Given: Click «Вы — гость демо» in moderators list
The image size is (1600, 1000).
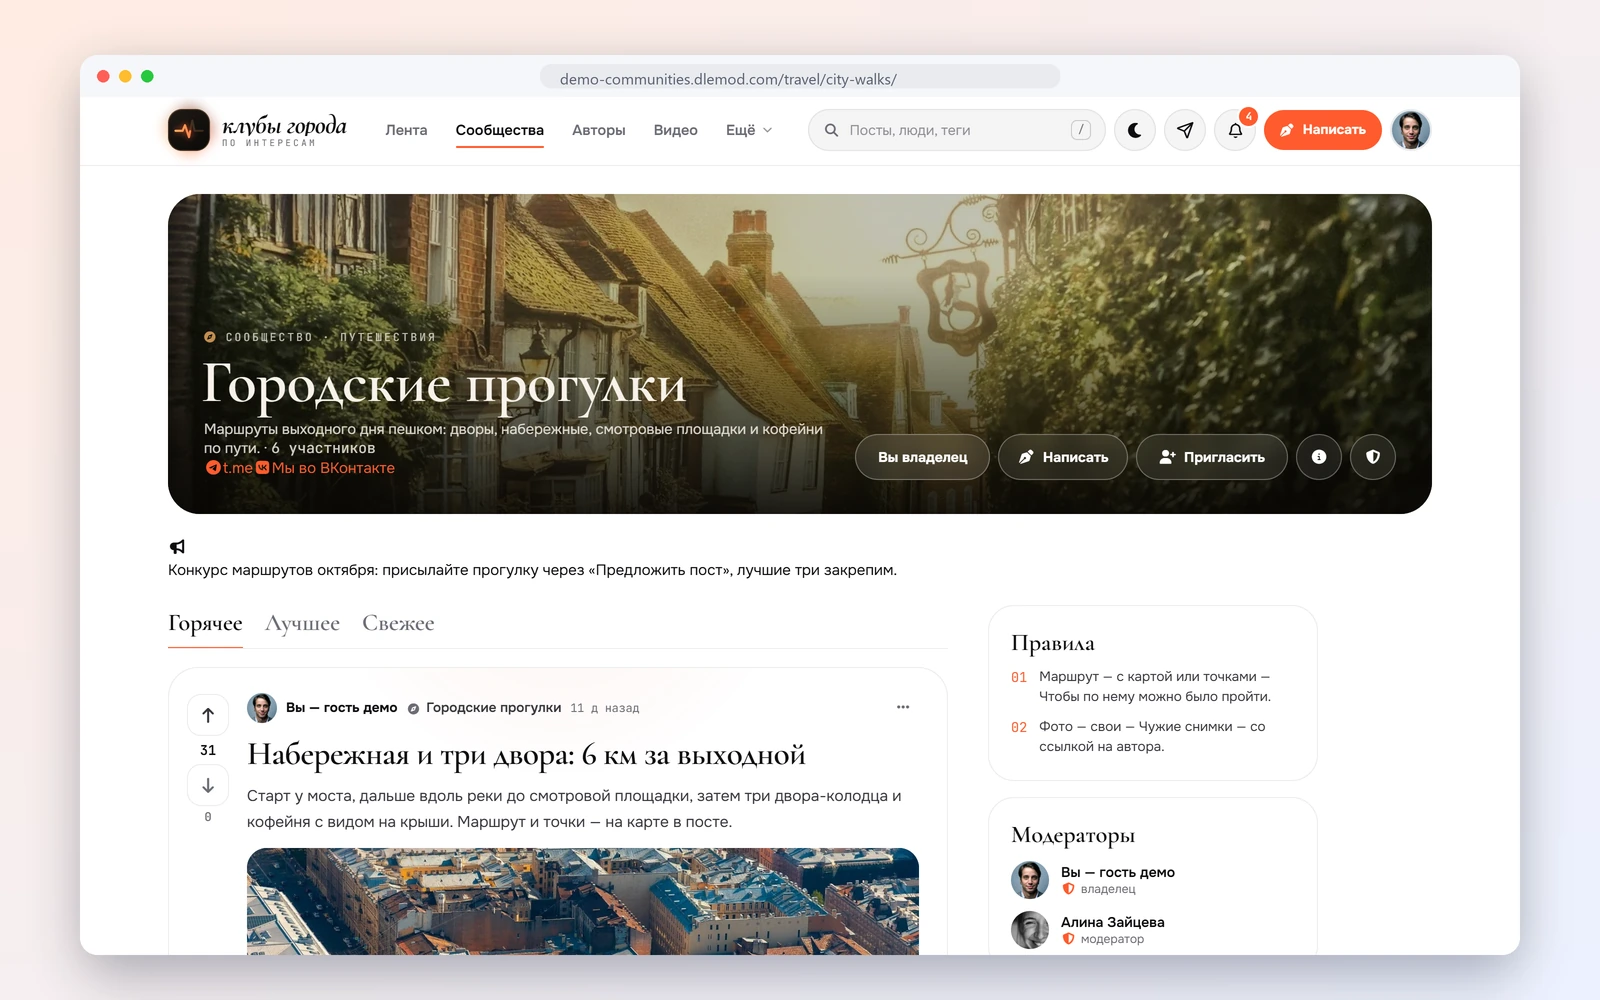Looking at the screenshot, I should (1118, 872).
